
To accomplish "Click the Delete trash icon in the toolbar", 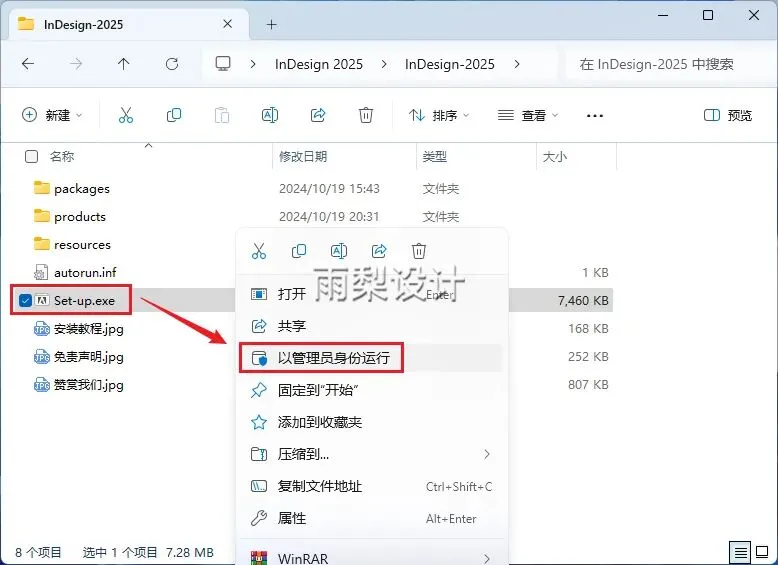I will (366, 116).
